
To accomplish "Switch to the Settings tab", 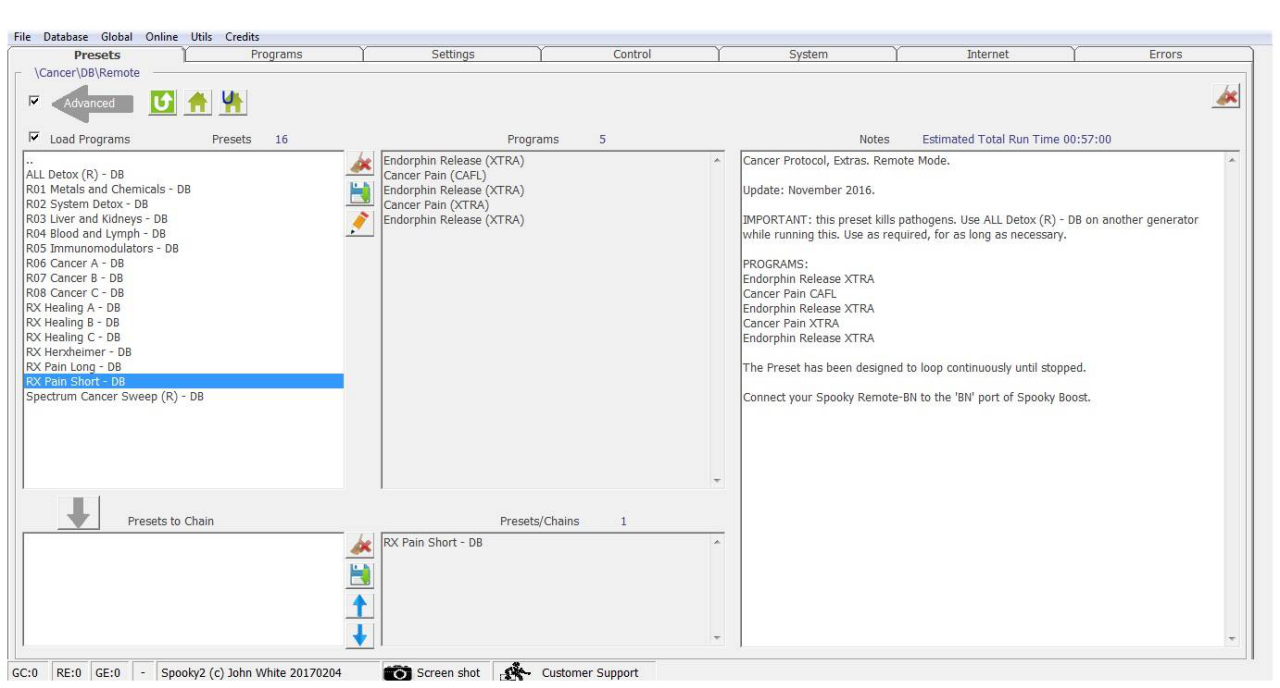I will [453, 54].
